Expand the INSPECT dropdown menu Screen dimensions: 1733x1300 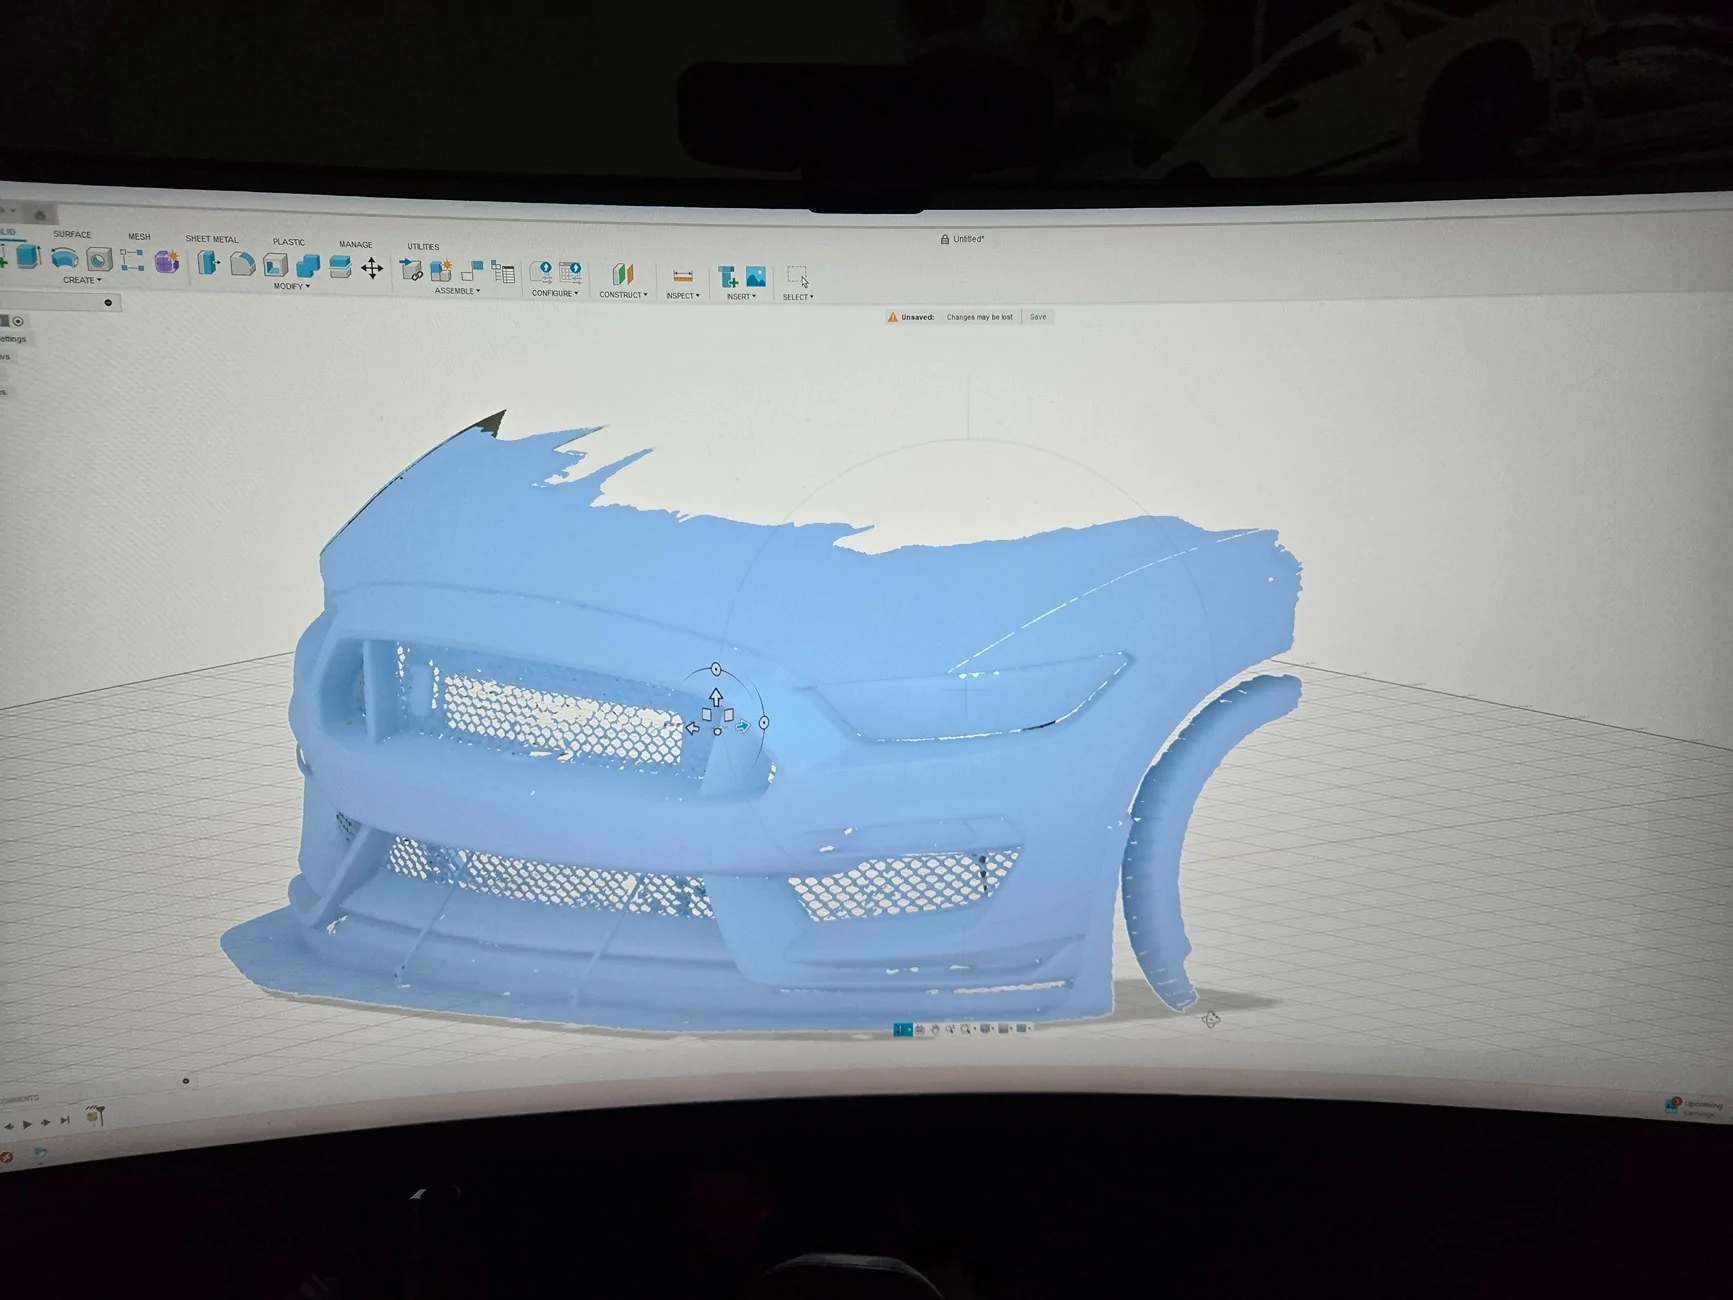[683, 296]
